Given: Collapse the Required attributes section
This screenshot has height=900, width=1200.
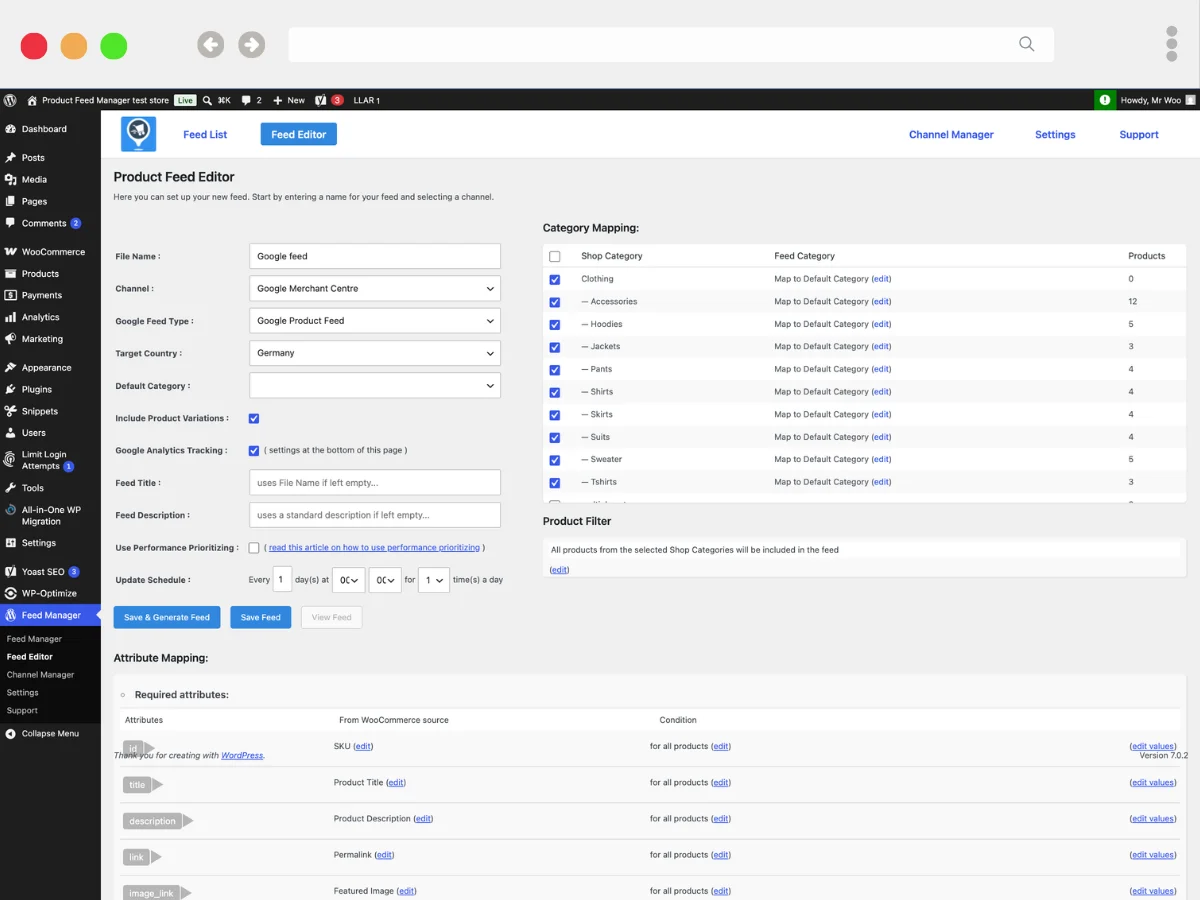Looking at the screenshot, I should pos(123,695).
